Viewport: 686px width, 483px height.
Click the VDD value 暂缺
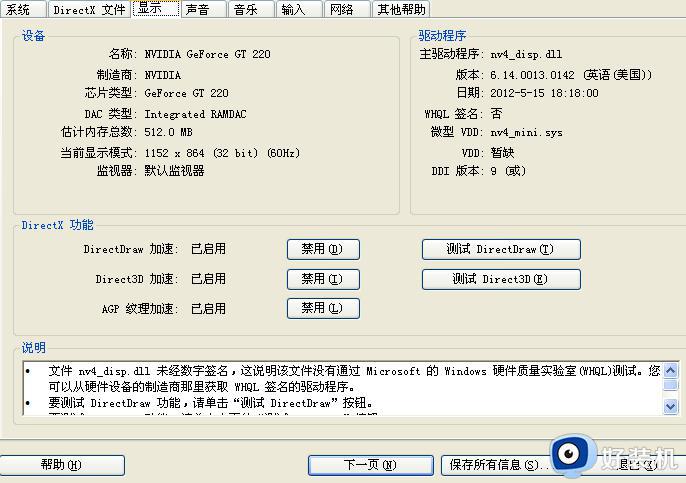click(x=502, y=153)
